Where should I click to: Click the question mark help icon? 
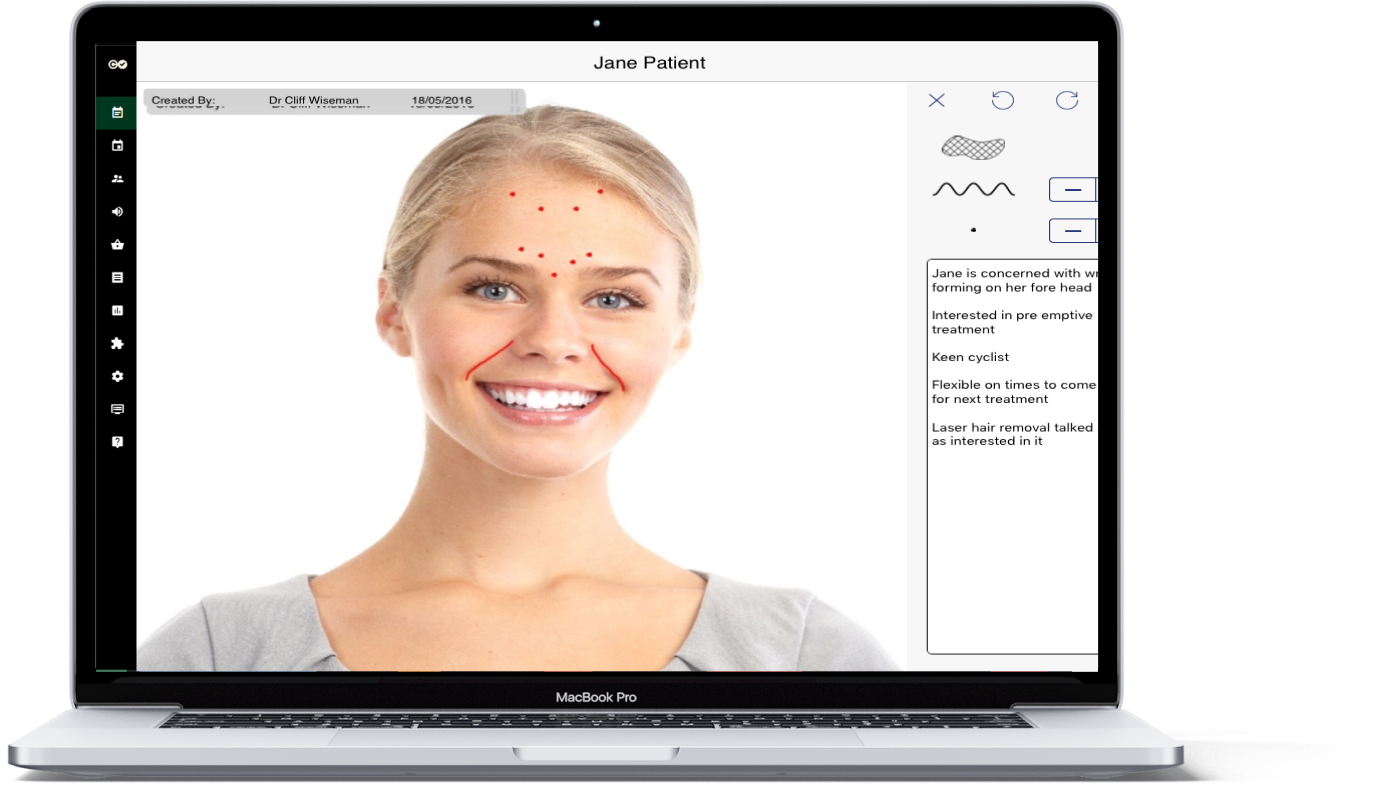117,442
